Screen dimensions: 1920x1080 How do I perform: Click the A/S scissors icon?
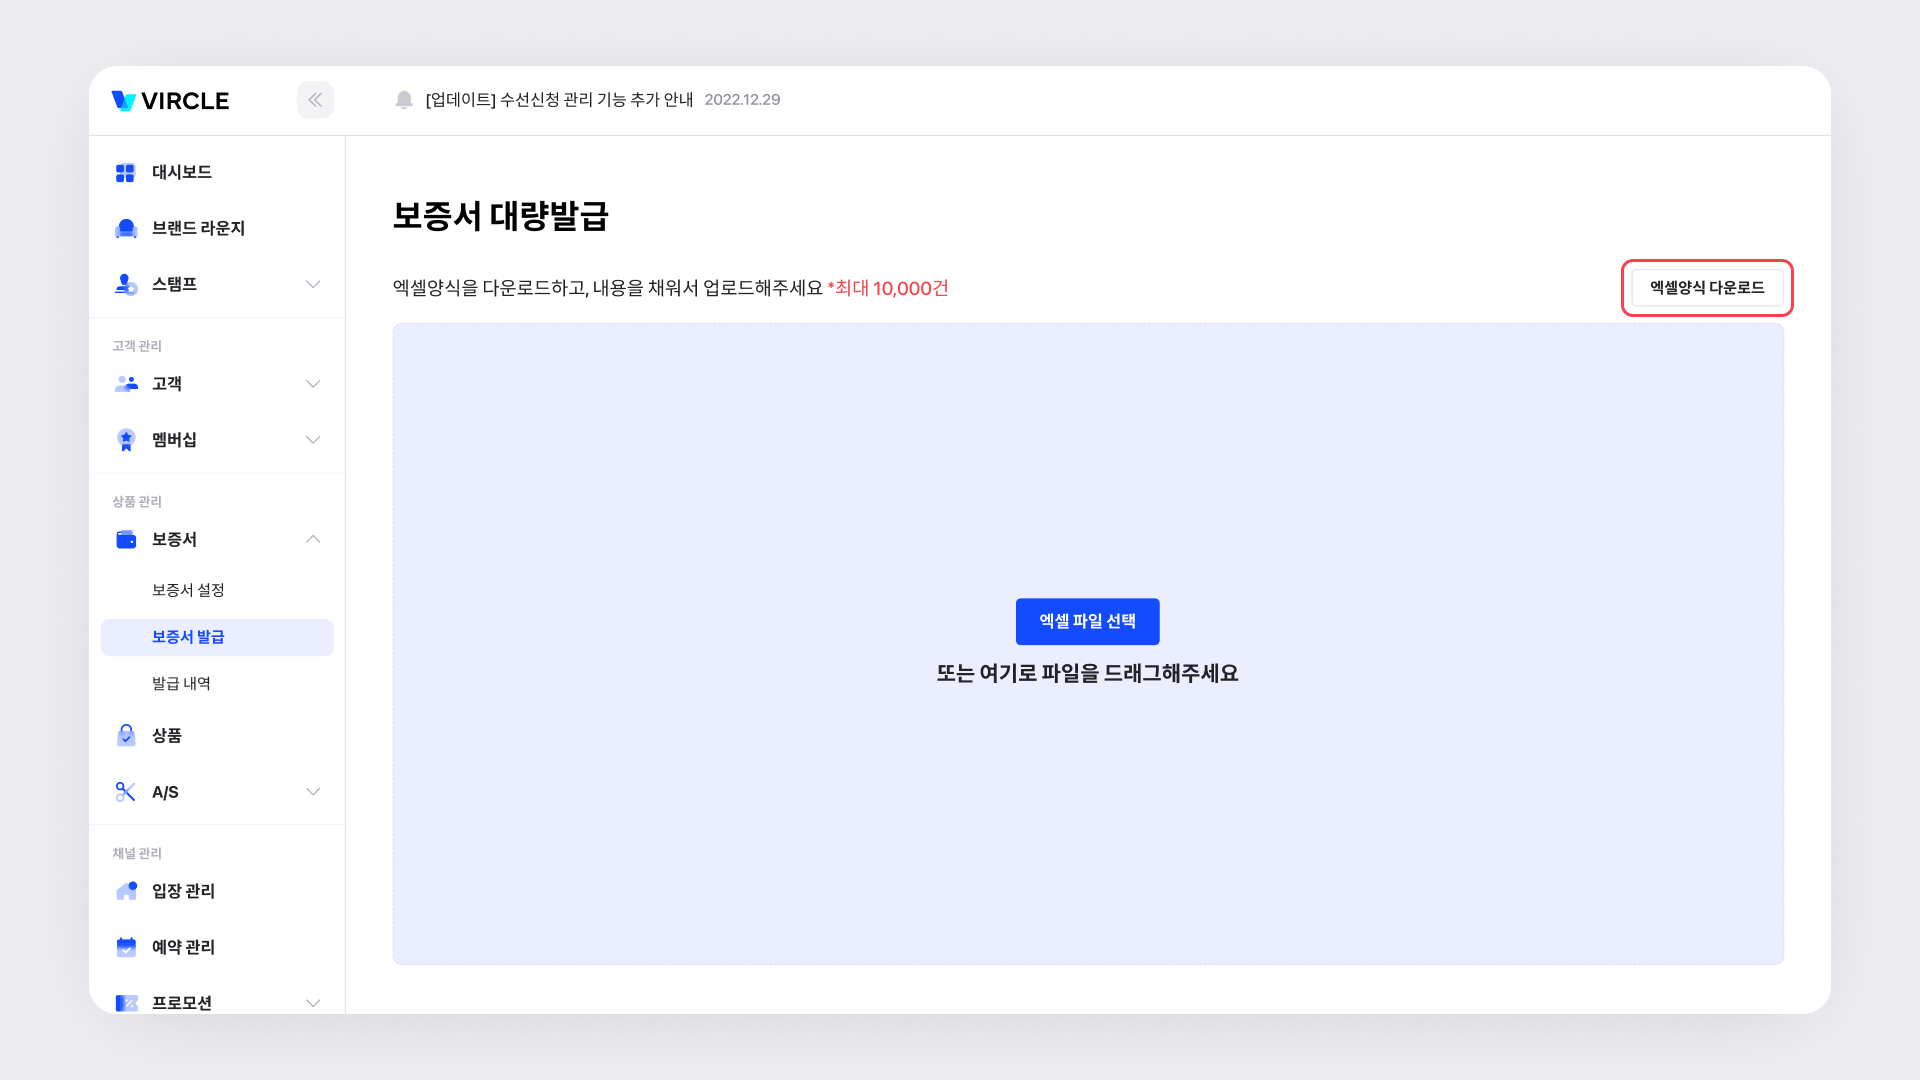(x=126, y=792)
